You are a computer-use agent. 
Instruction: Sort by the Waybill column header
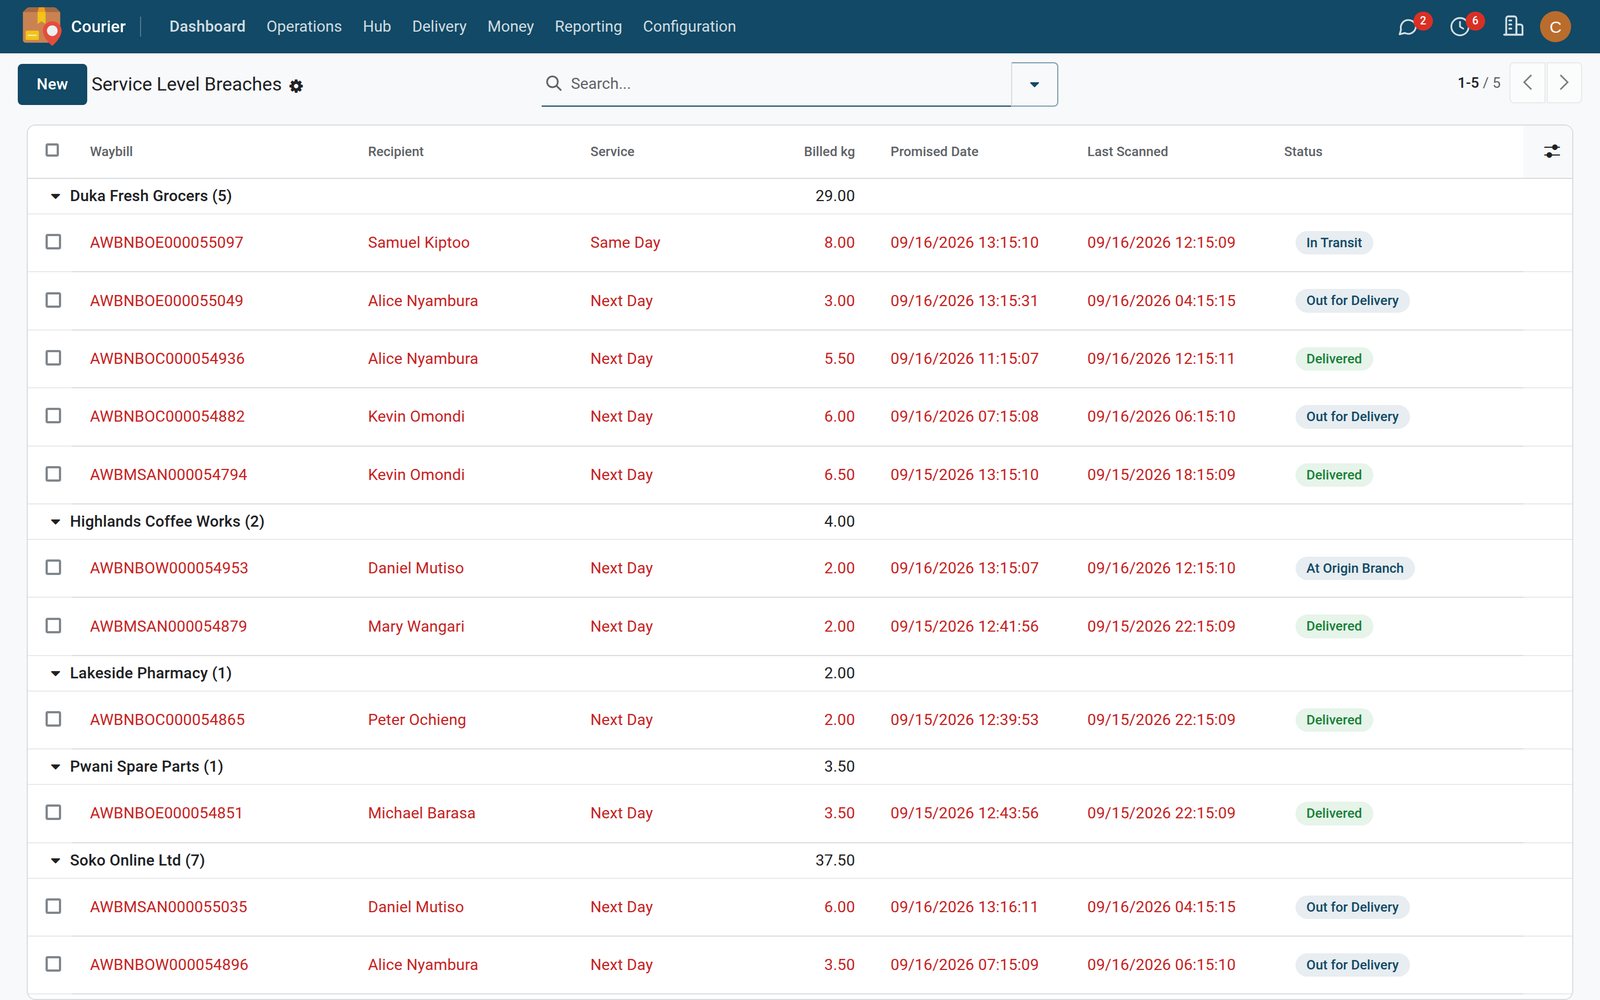tap(111, 152)
